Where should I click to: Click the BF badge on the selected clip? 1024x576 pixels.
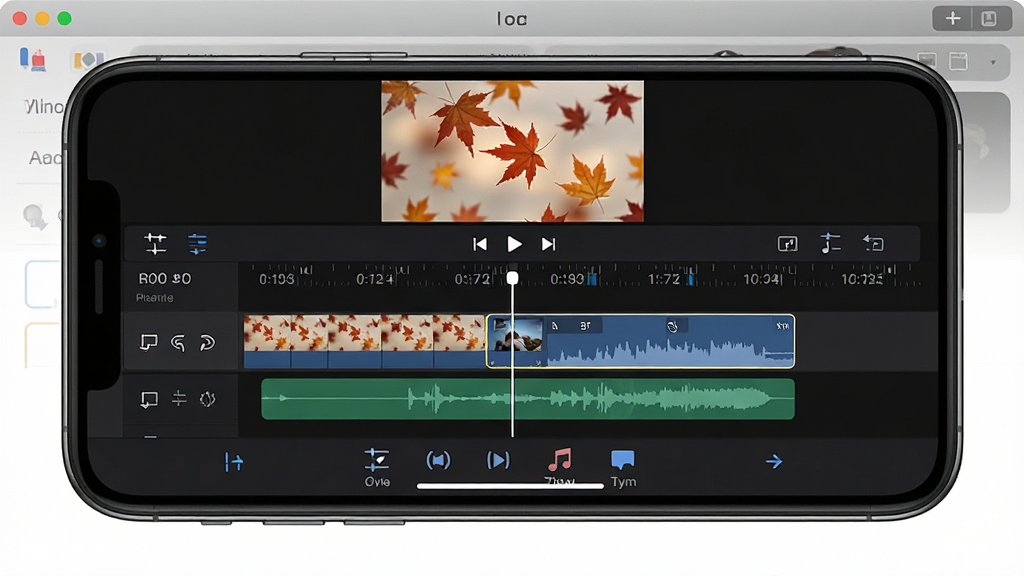click(586, 326)
